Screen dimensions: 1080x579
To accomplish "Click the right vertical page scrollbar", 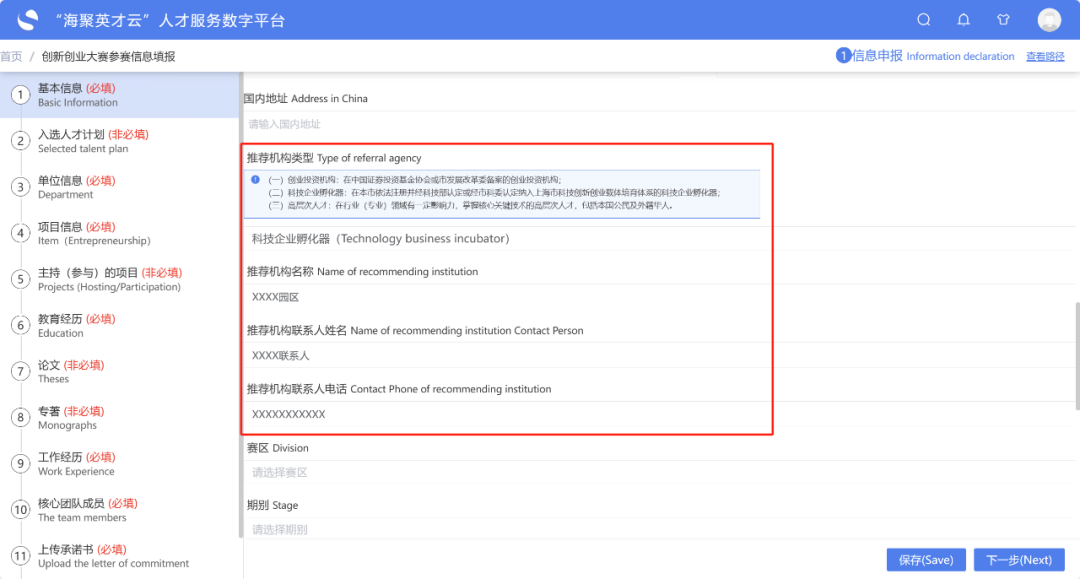I will coord(1076,355).
